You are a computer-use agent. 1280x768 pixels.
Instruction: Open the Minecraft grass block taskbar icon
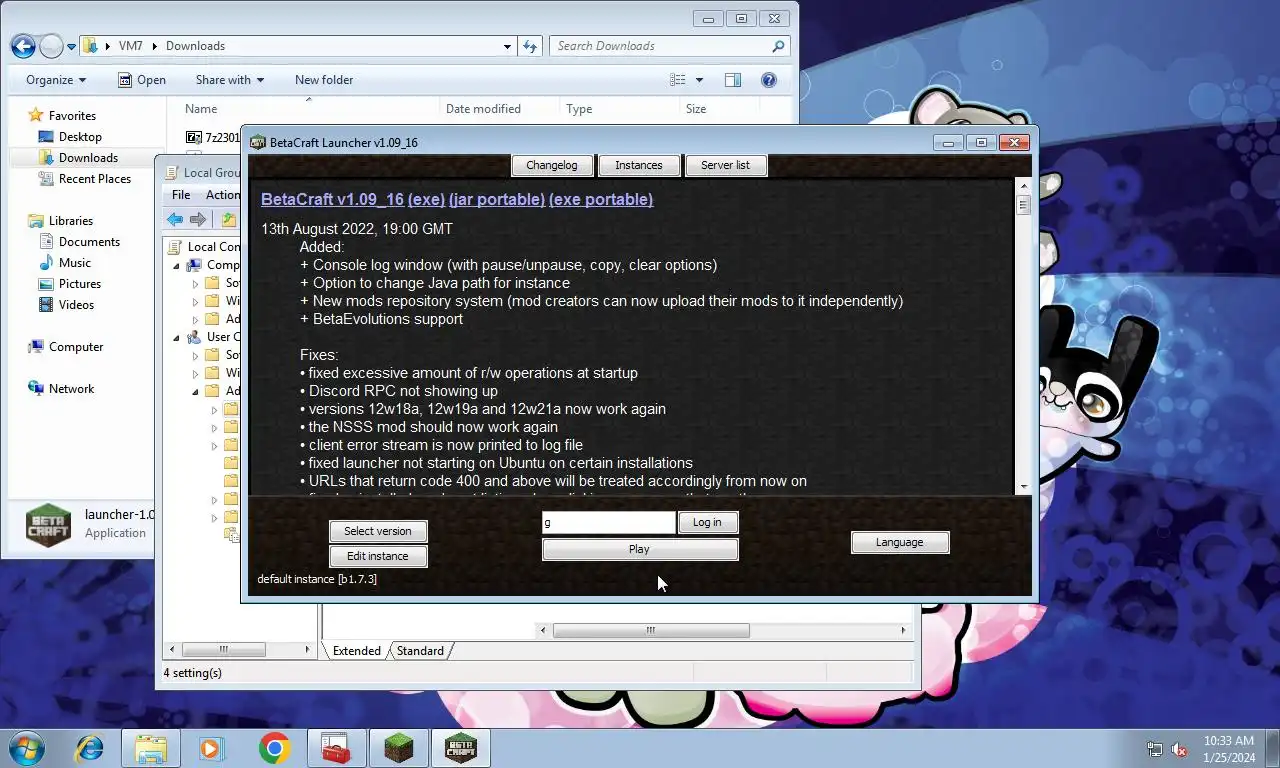coord(398,748)
